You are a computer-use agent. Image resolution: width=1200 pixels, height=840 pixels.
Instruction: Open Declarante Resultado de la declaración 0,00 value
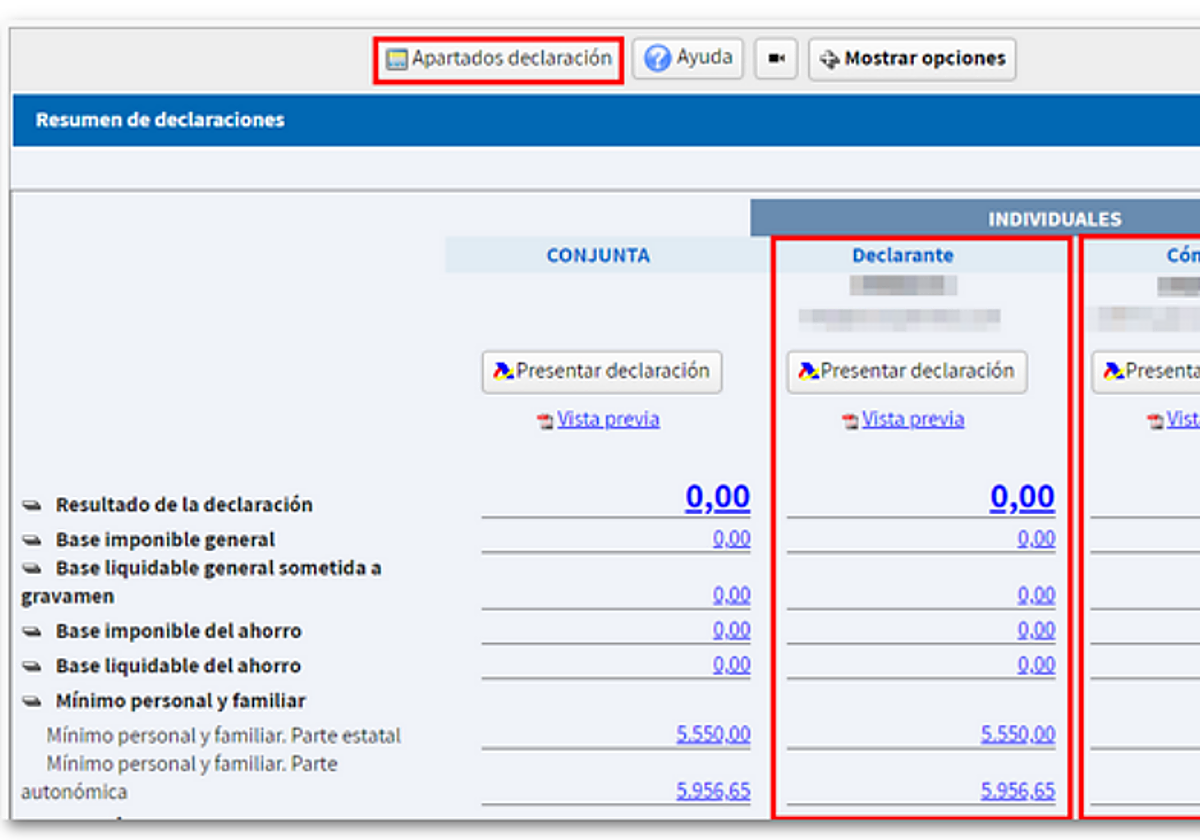1023,497
